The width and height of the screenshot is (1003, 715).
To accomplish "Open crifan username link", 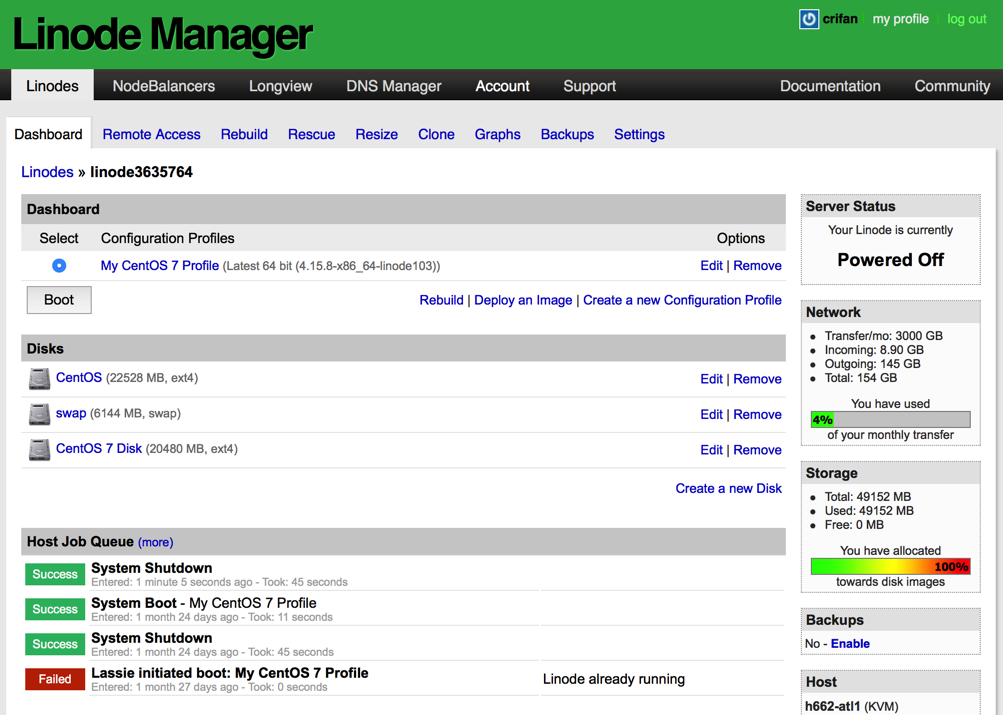I will [x=840, y=19].
